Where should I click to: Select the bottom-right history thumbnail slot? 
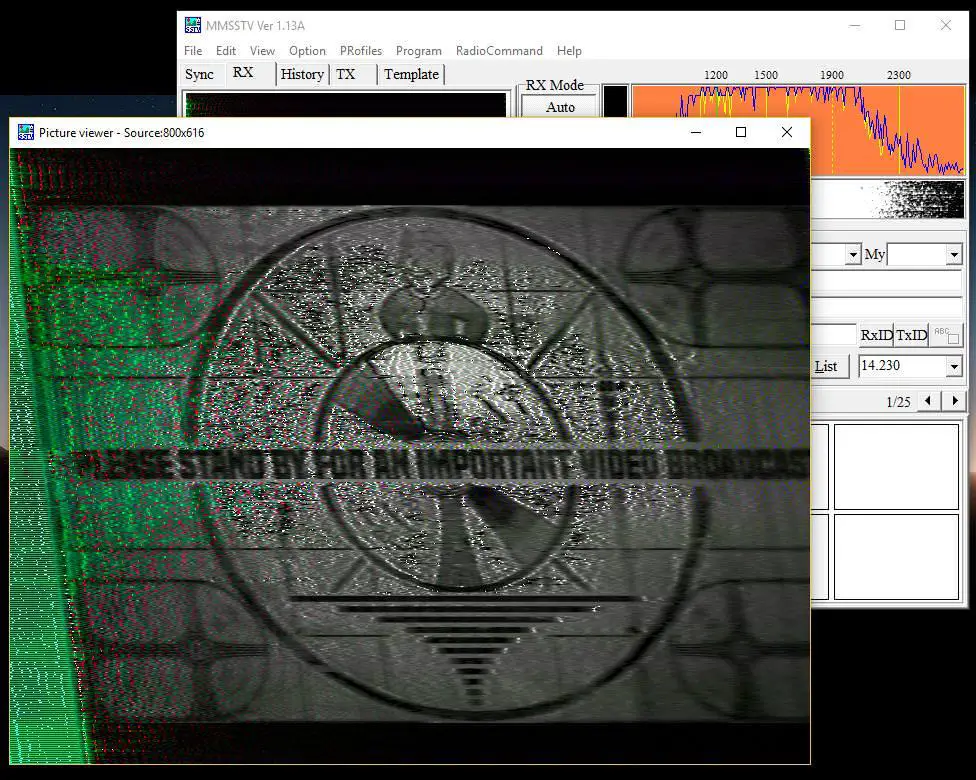pyautogui.click(x=896, y=557)
